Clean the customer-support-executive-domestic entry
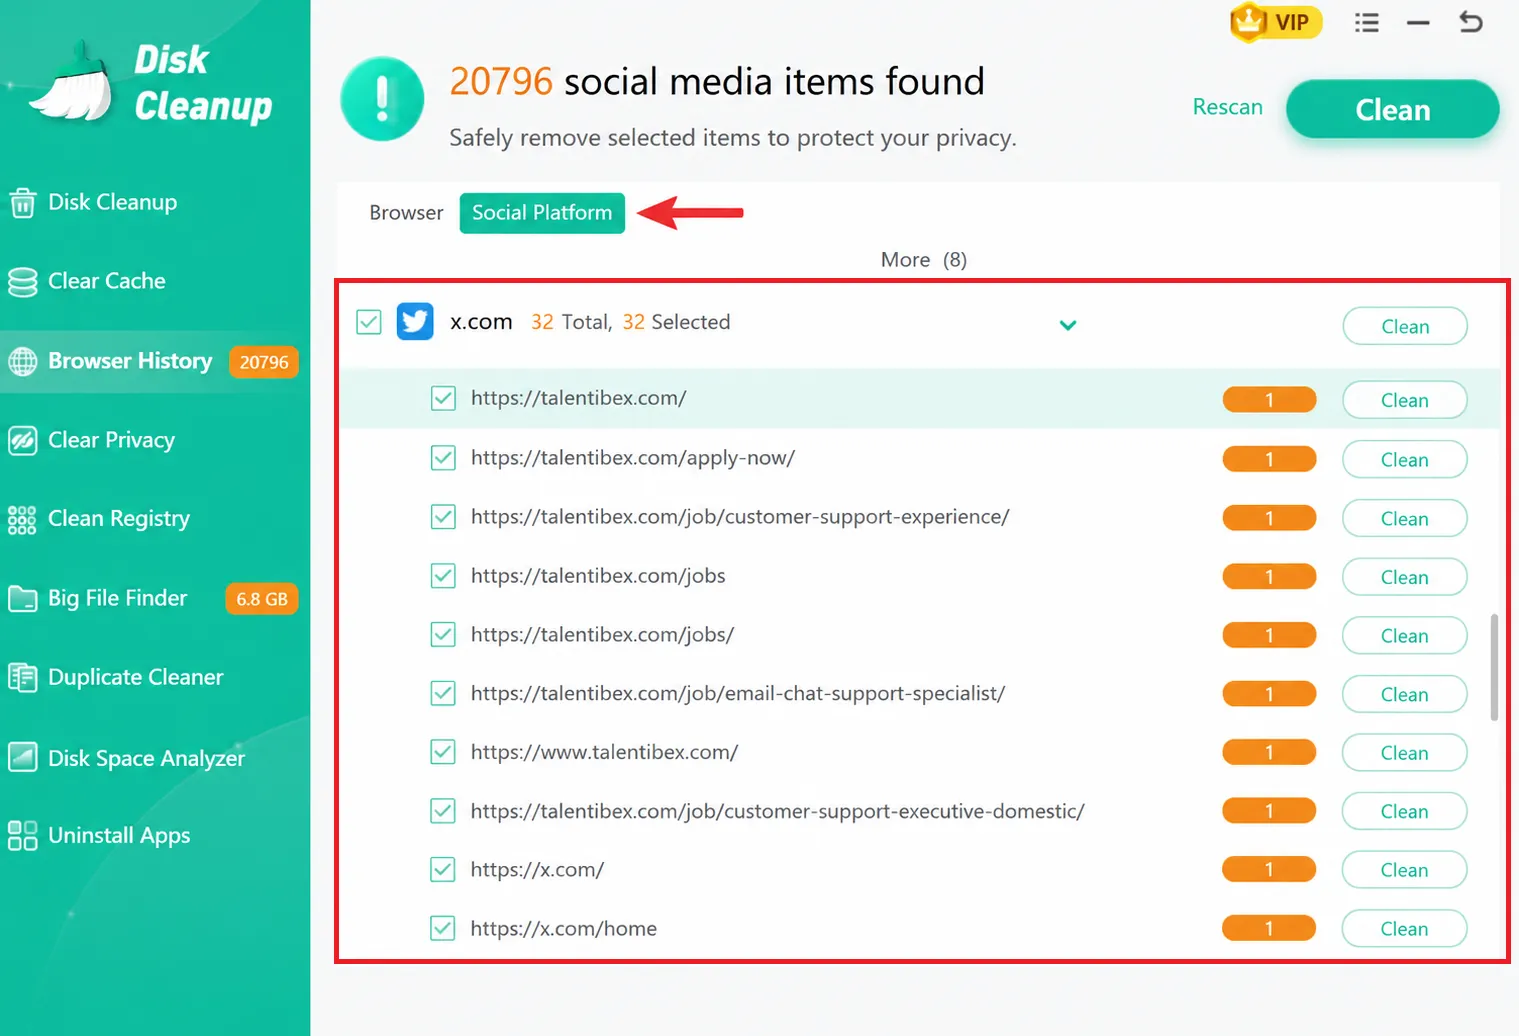 coord(1404,811)
